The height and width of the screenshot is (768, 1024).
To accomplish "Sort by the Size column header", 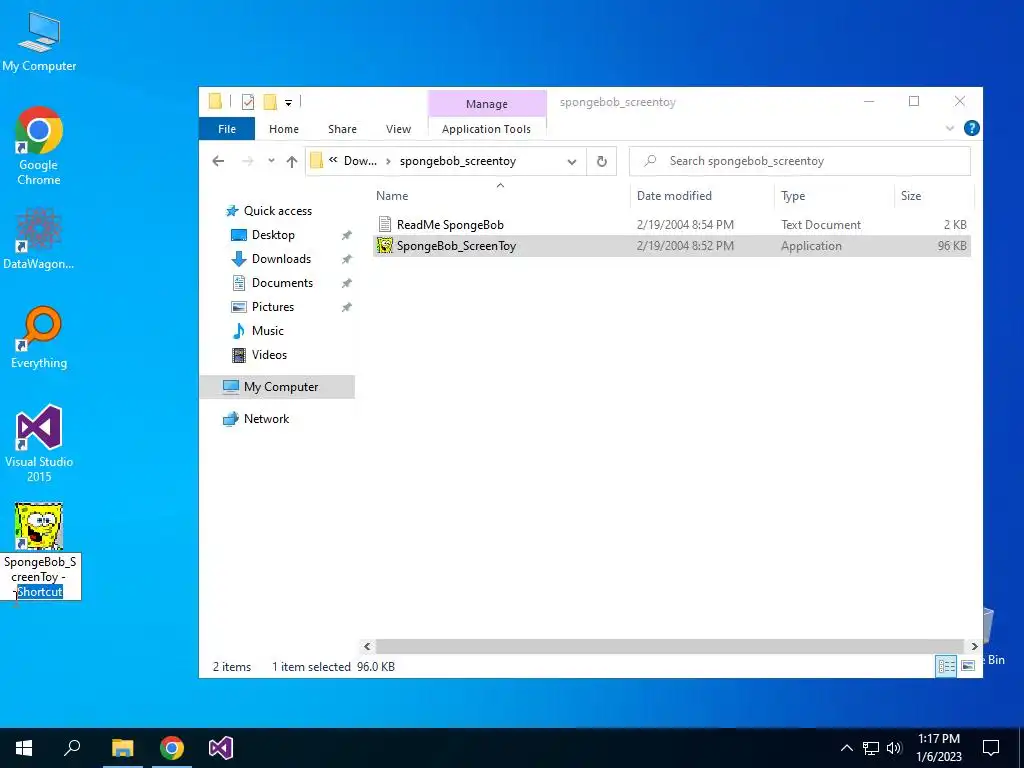I will (x=934, y=196).
